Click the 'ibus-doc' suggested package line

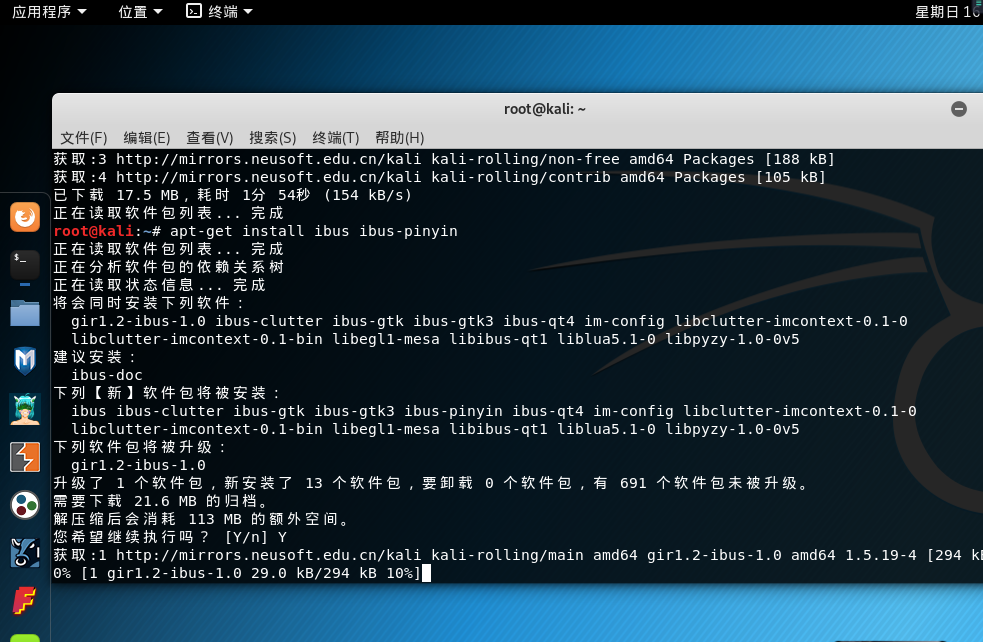point(107,376)
